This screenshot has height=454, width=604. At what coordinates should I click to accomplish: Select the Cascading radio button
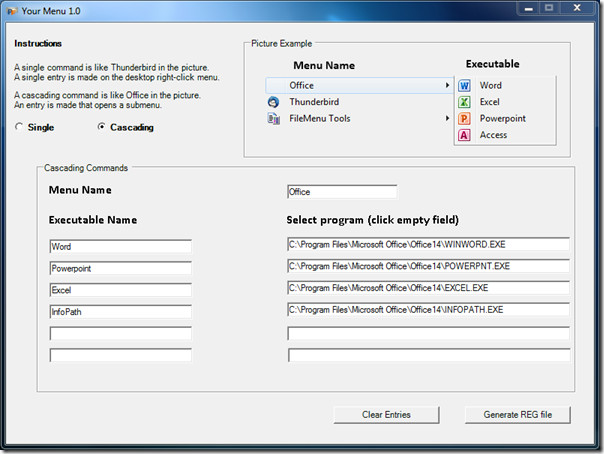(101, 127)
